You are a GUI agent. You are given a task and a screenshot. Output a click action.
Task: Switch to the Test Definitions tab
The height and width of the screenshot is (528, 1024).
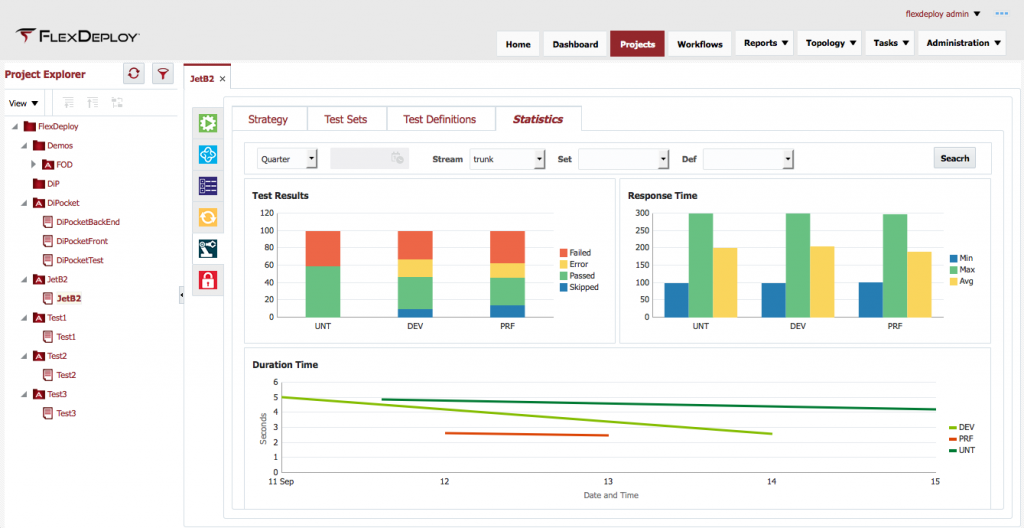coord(440,119)
